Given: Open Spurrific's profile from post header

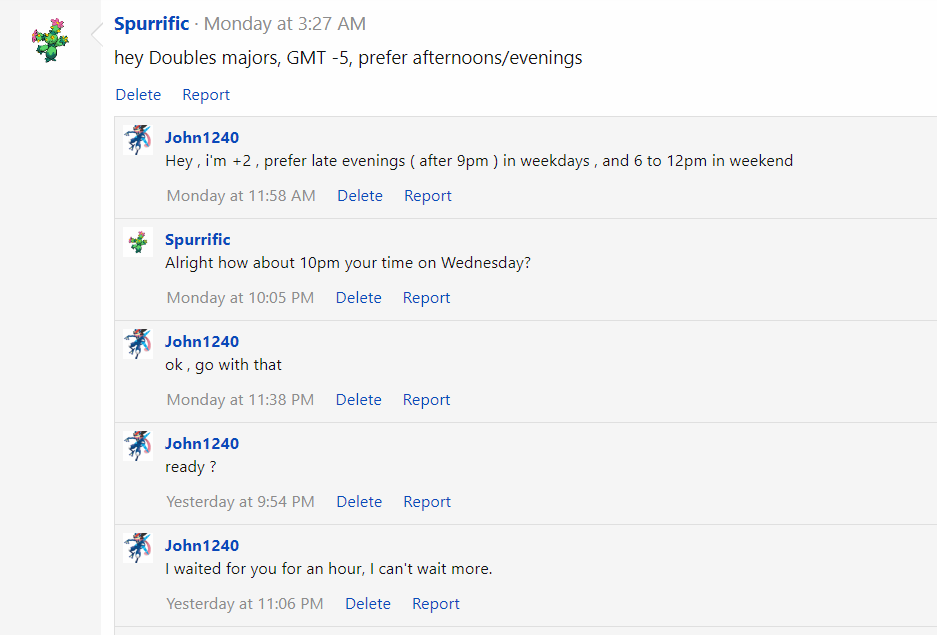Looking at the screenshot, I should (x=151, y=23).
